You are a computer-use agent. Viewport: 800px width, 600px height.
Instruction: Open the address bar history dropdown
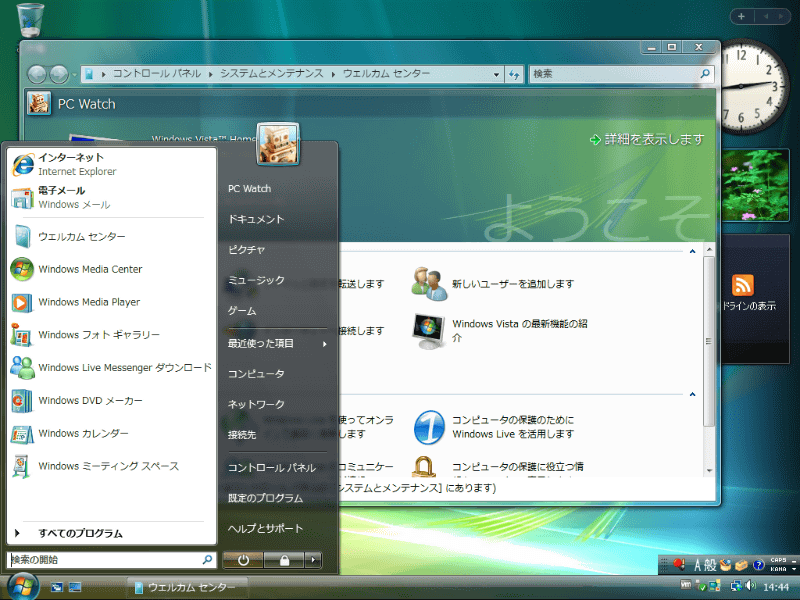point(496,74)
